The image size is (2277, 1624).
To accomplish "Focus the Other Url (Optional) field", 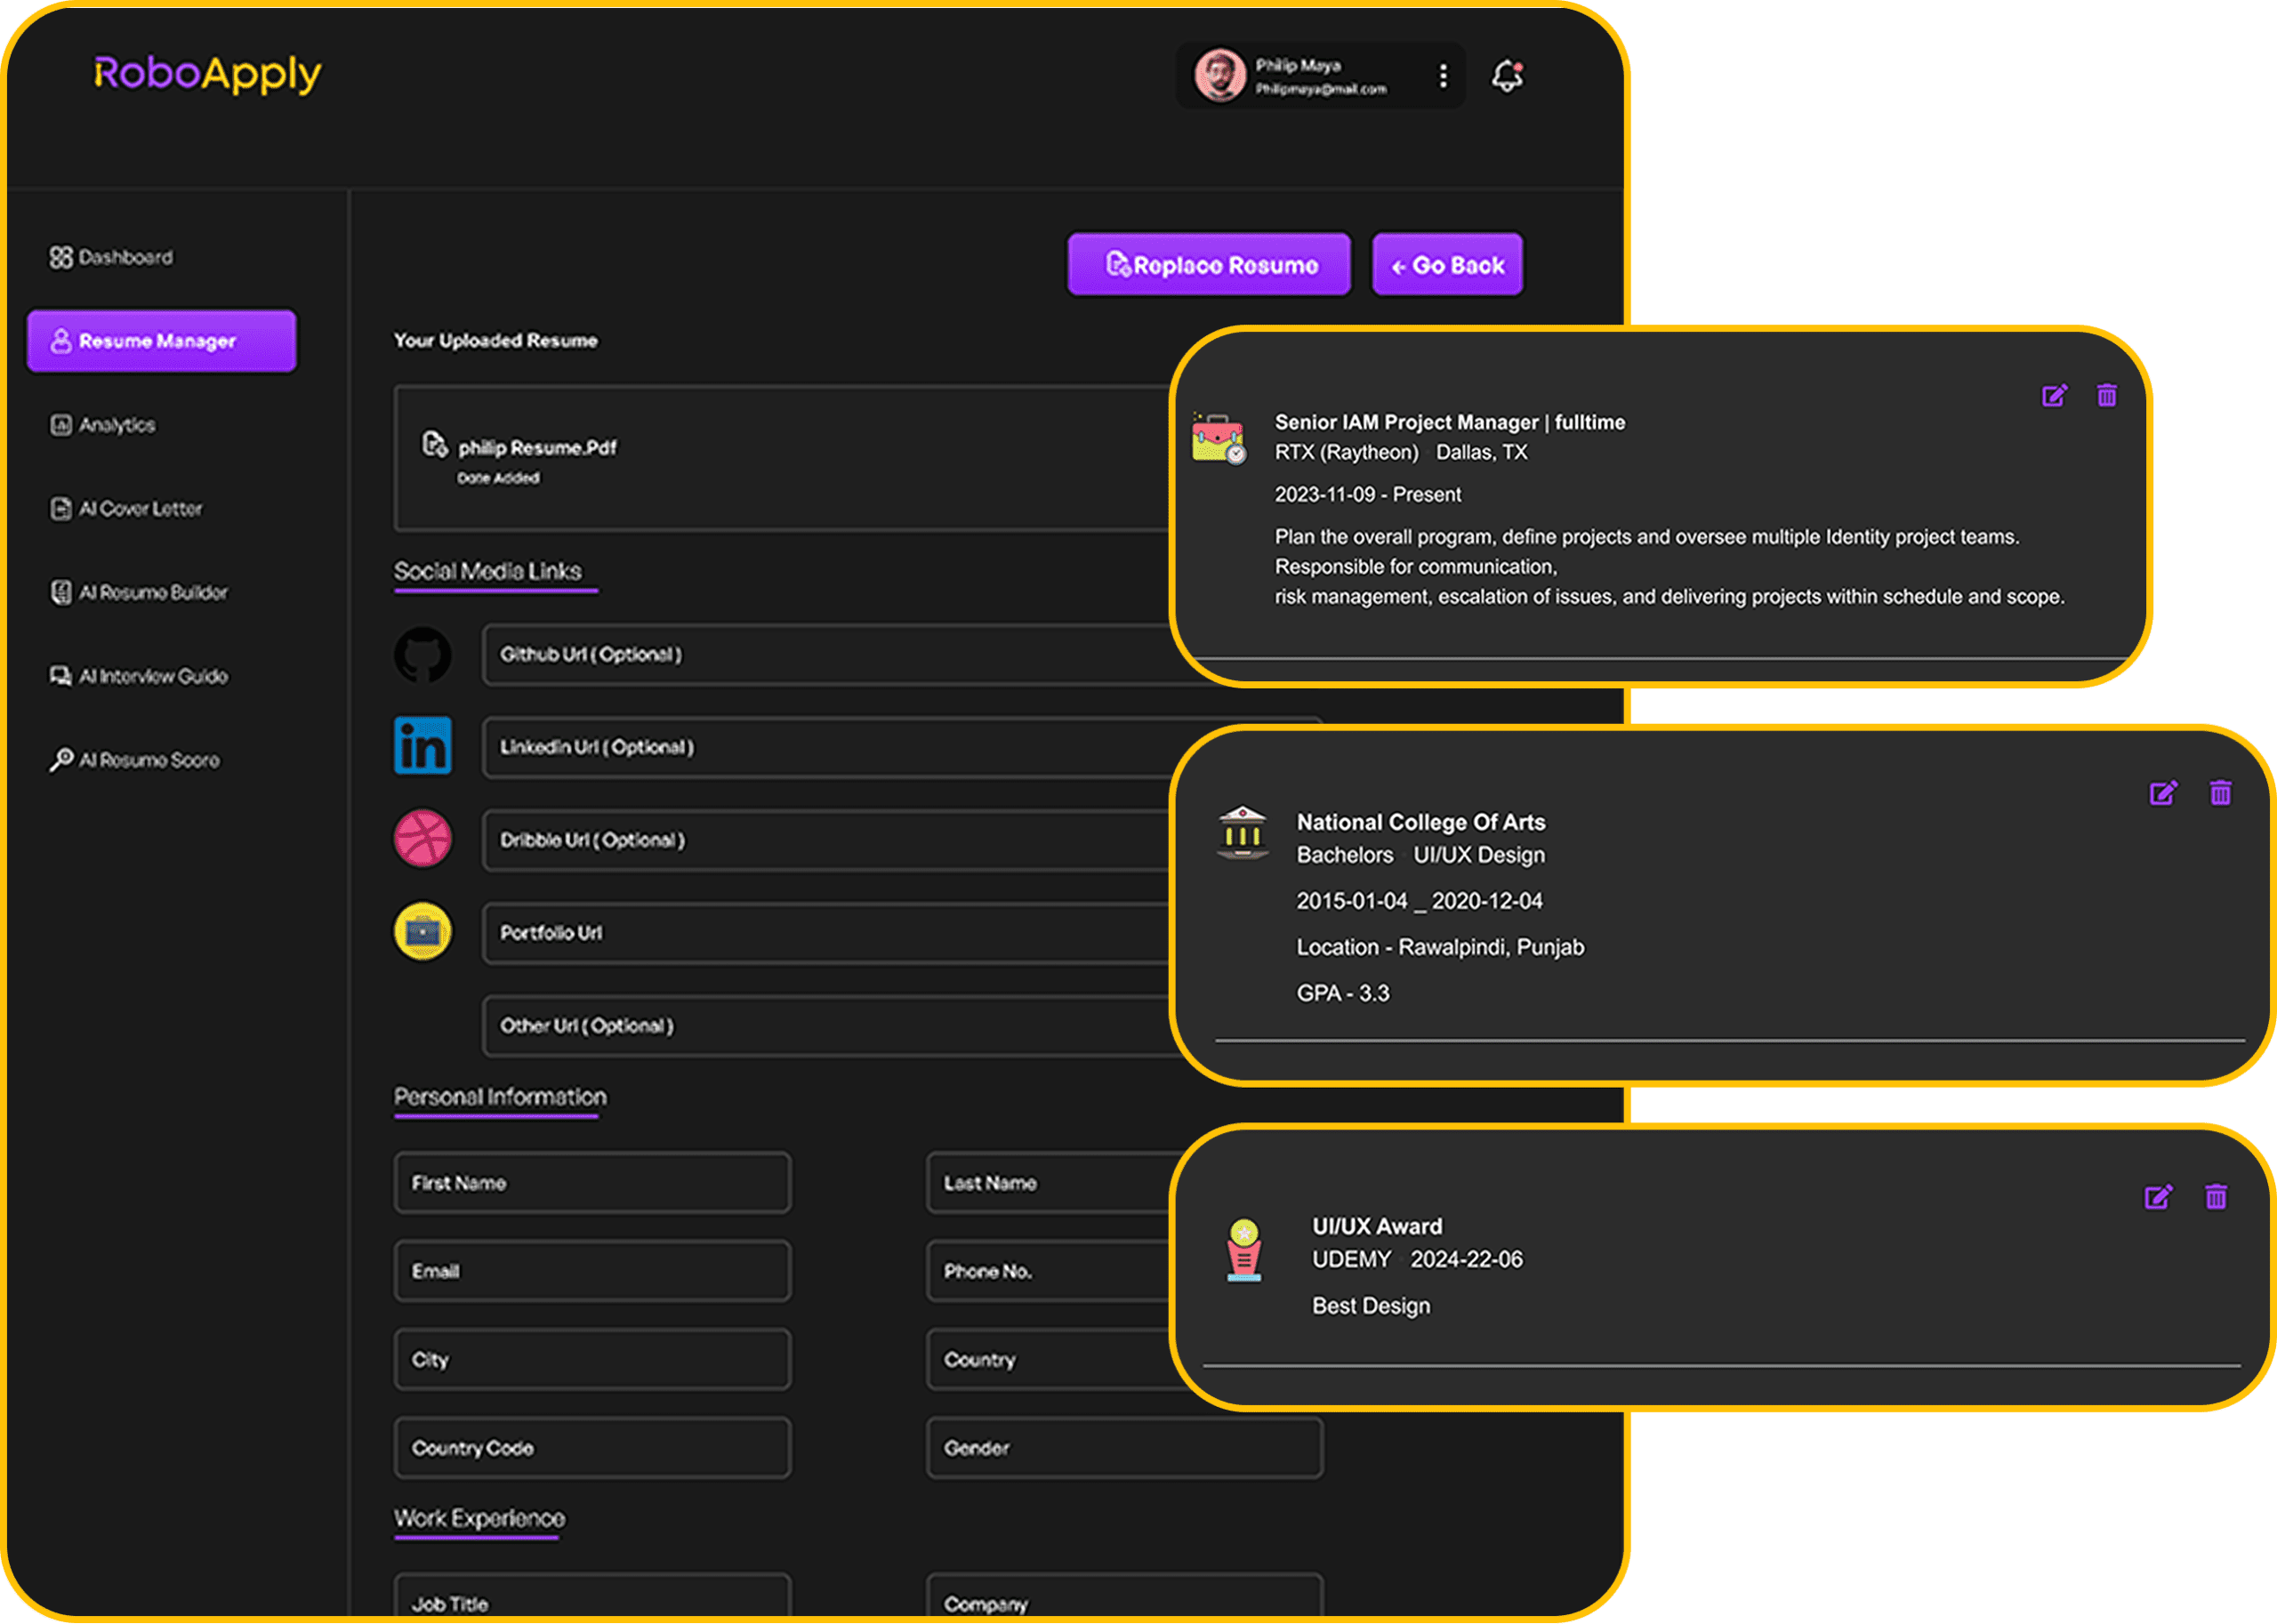I will (x=827, y=1027).
